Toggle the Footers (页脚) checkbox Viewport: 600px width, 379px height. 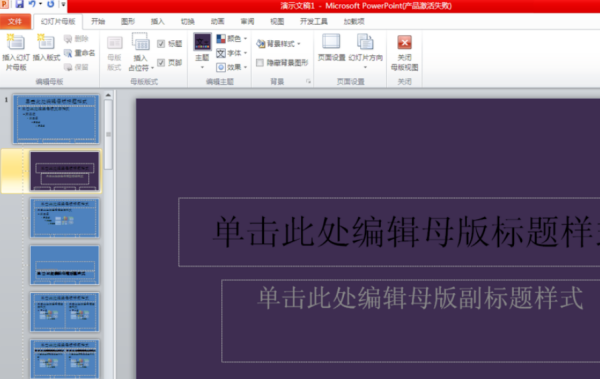[x=161, y=62]
